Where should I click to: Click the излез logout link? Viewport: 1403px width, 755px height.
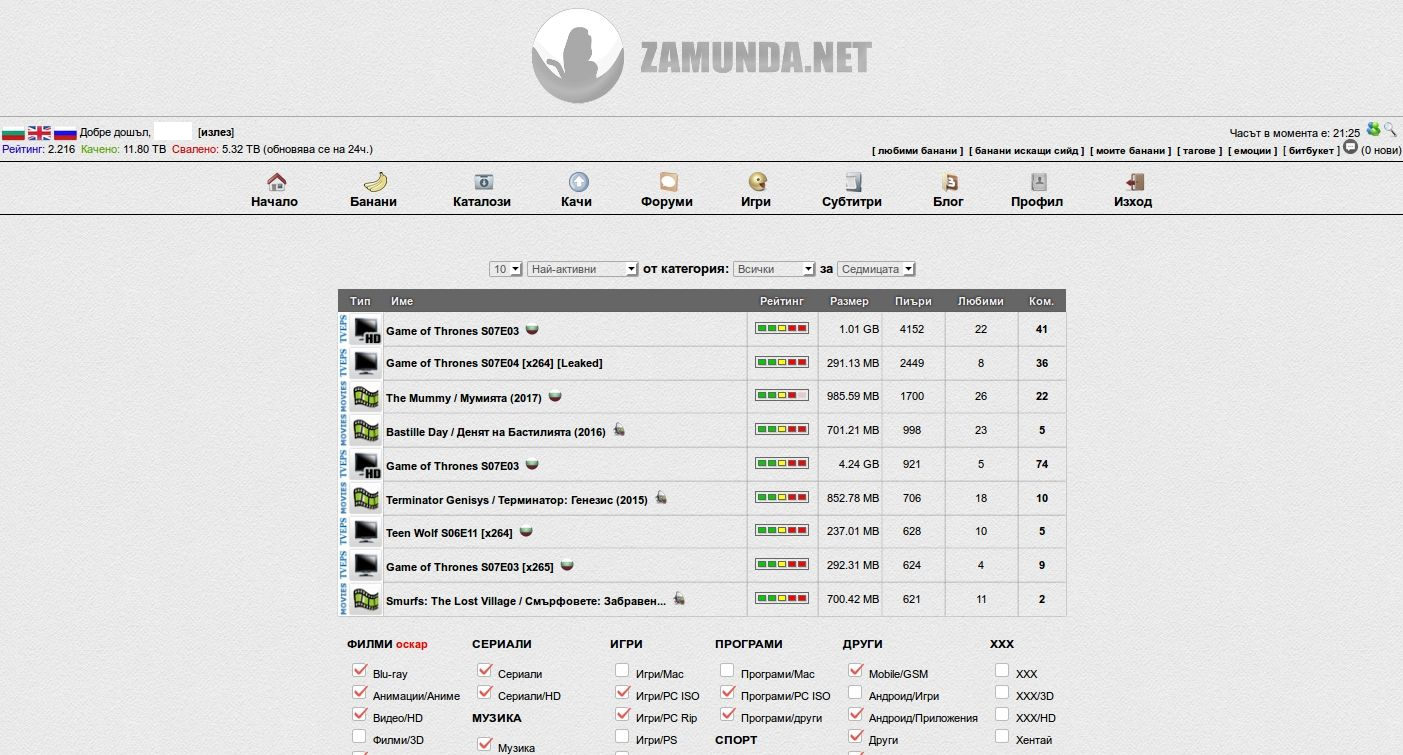(x=216, y=132)
